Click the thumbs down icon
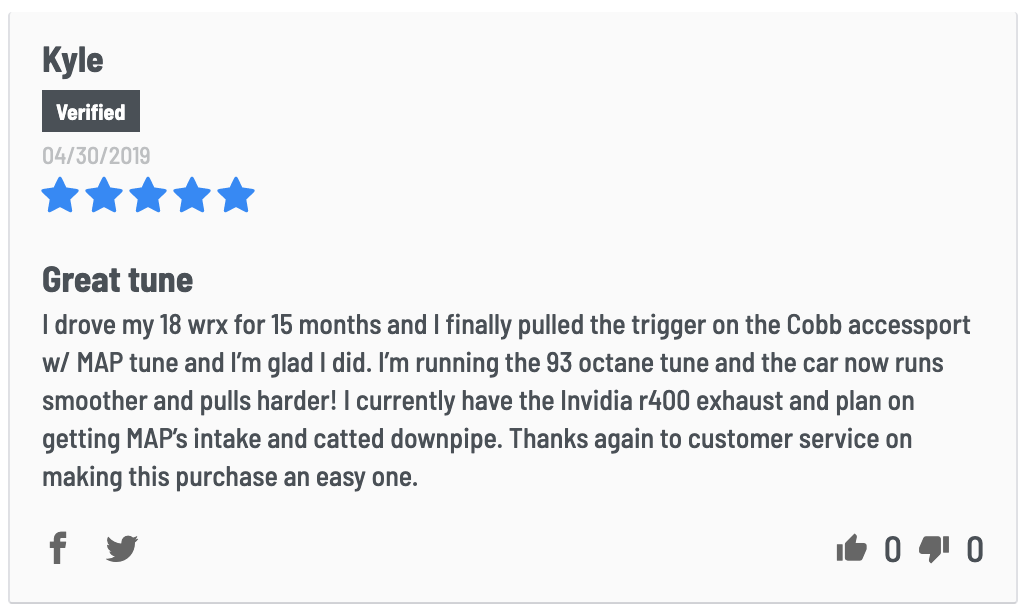Viewport: 1026px width, 608px height. (x=934, y=549)
